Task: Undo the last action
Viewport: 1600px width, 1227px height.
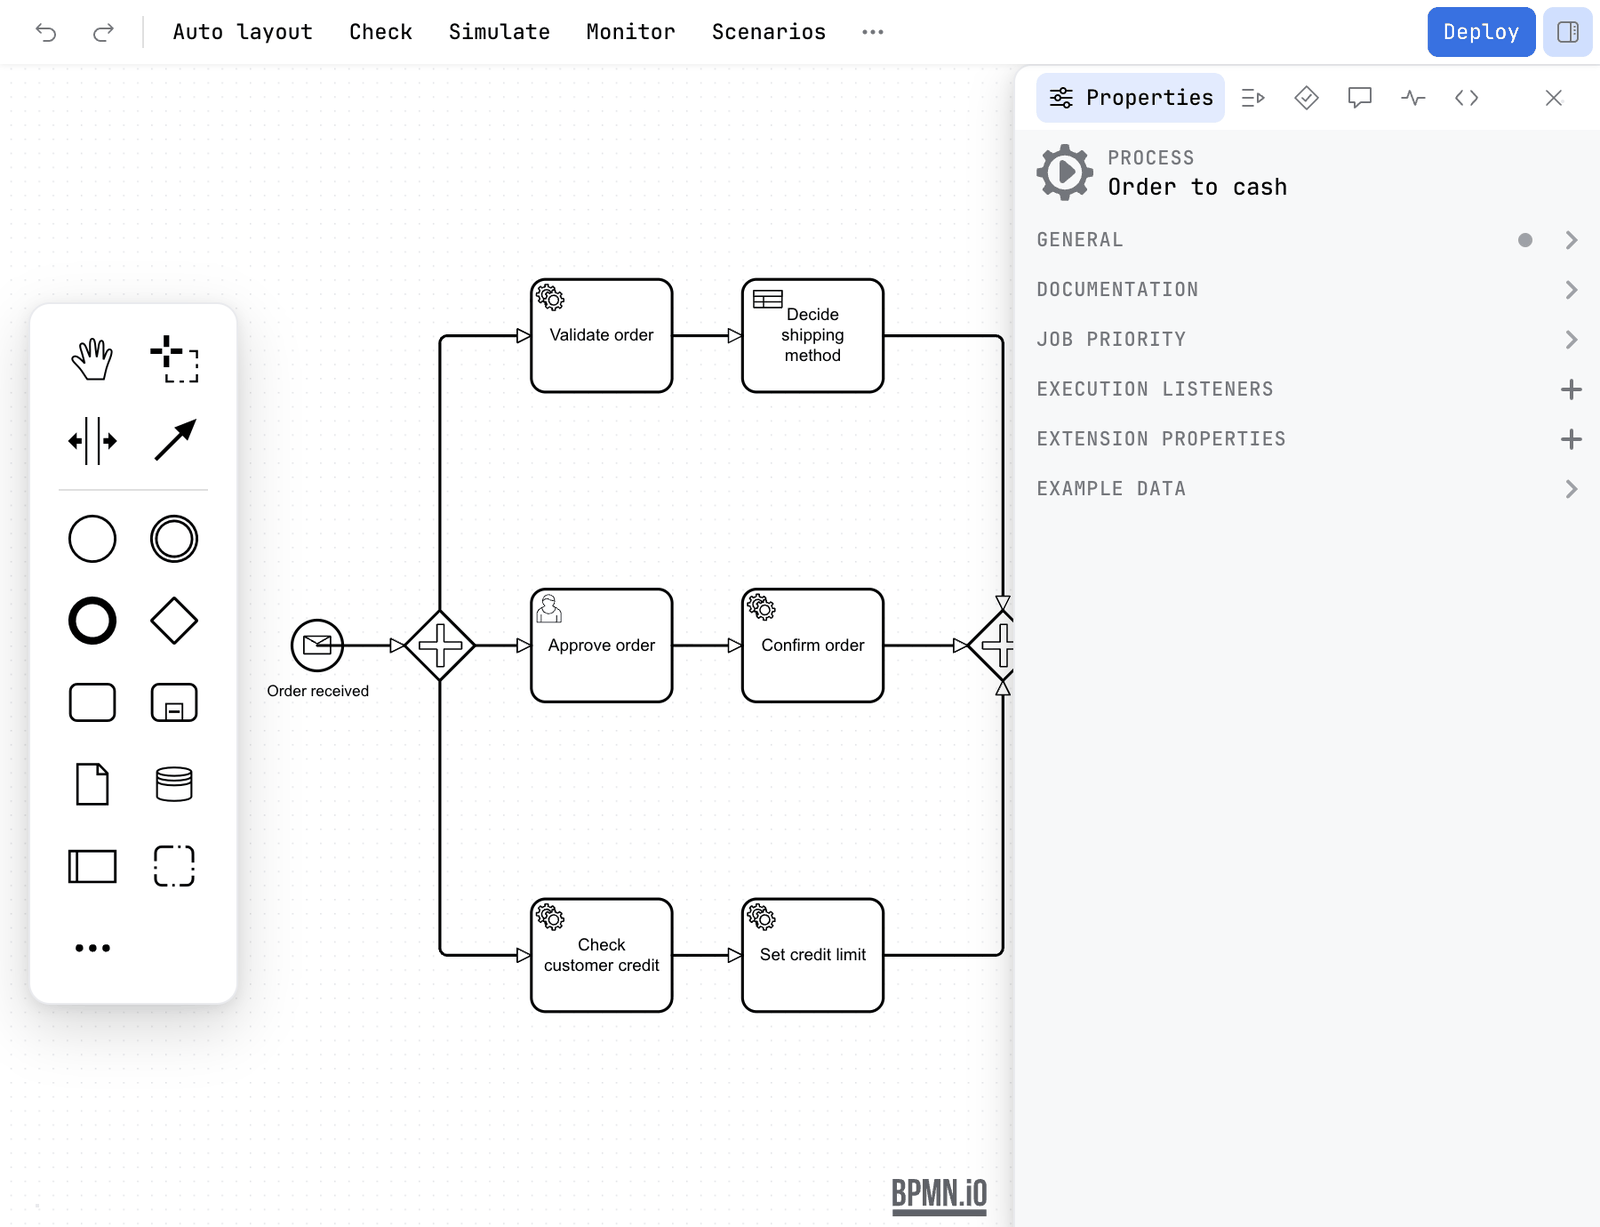Action: tap(46, 32)
